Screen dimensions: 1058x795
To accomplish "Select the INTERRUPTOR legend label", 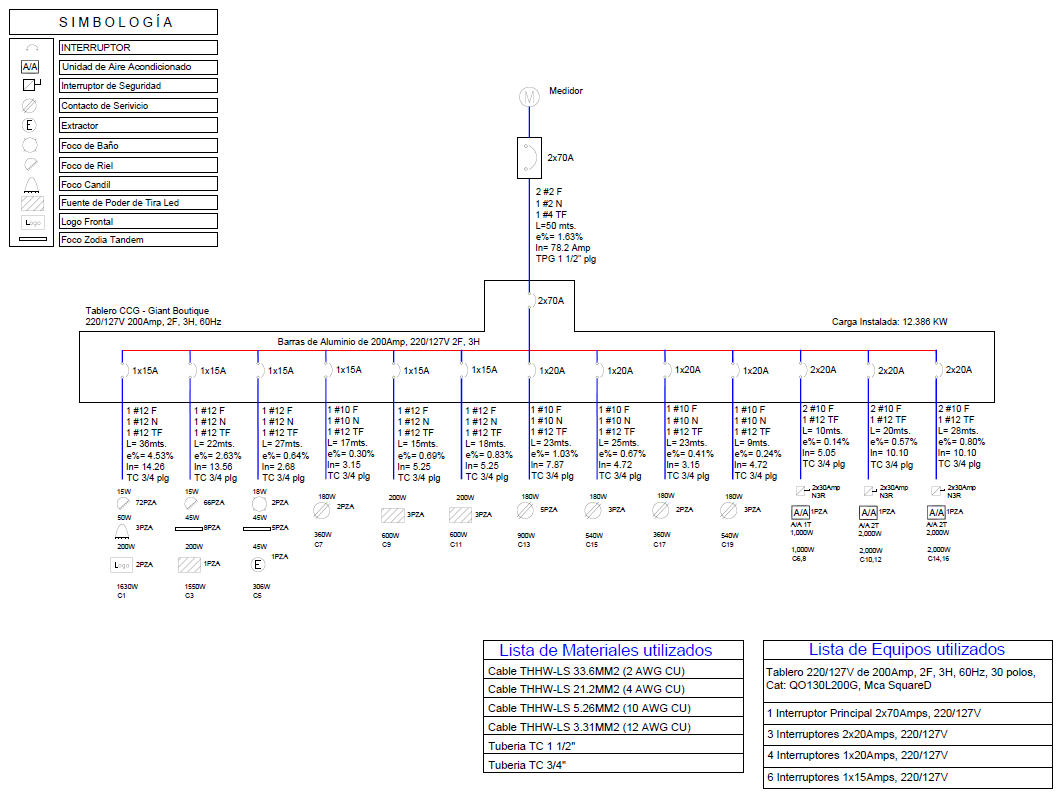I will coord(138,47).
